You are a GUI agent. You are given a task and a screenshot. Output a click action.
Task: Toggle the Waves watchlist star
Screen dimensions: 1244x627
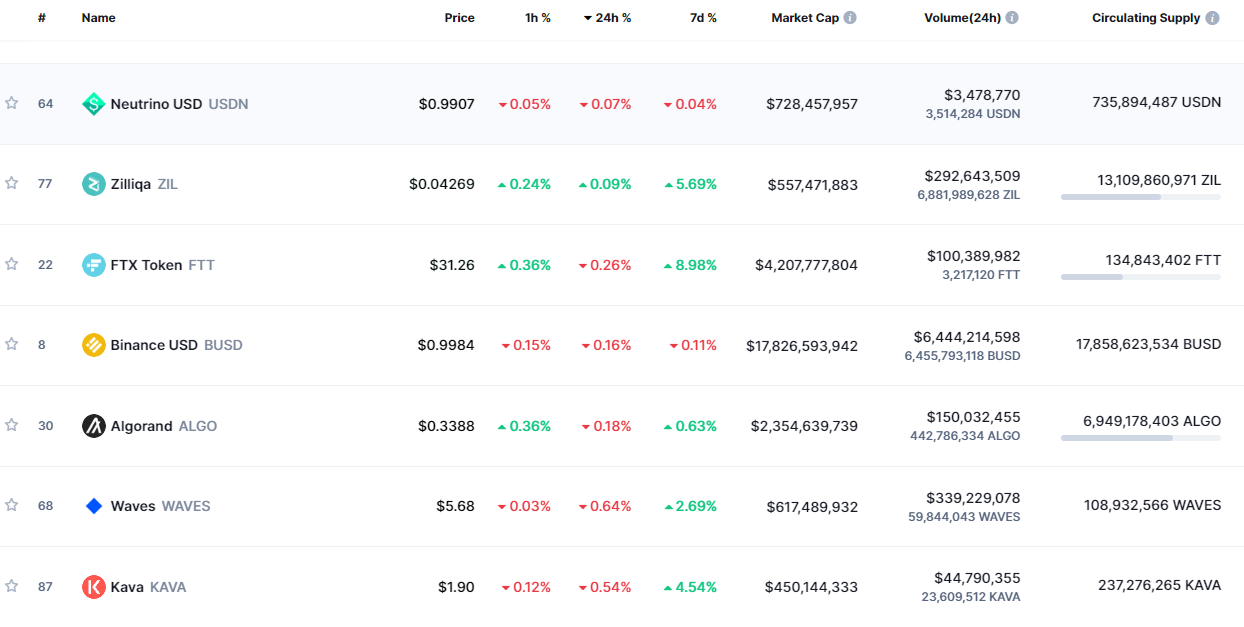click(12, 505)
